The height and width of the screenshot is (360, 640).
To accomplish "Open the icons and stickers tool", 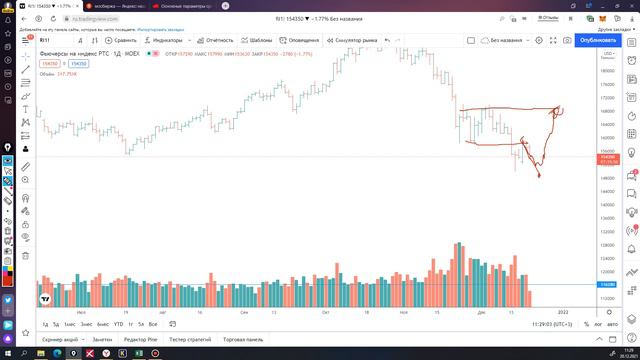I will [x=25, y=149].
